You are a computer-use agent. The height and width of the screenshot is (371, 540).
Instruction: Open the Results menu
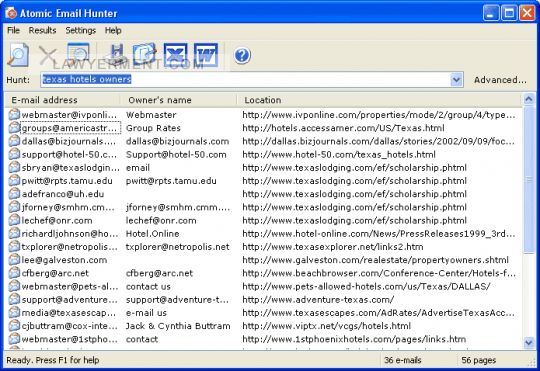pyautogui.click(x=42, y=30)
